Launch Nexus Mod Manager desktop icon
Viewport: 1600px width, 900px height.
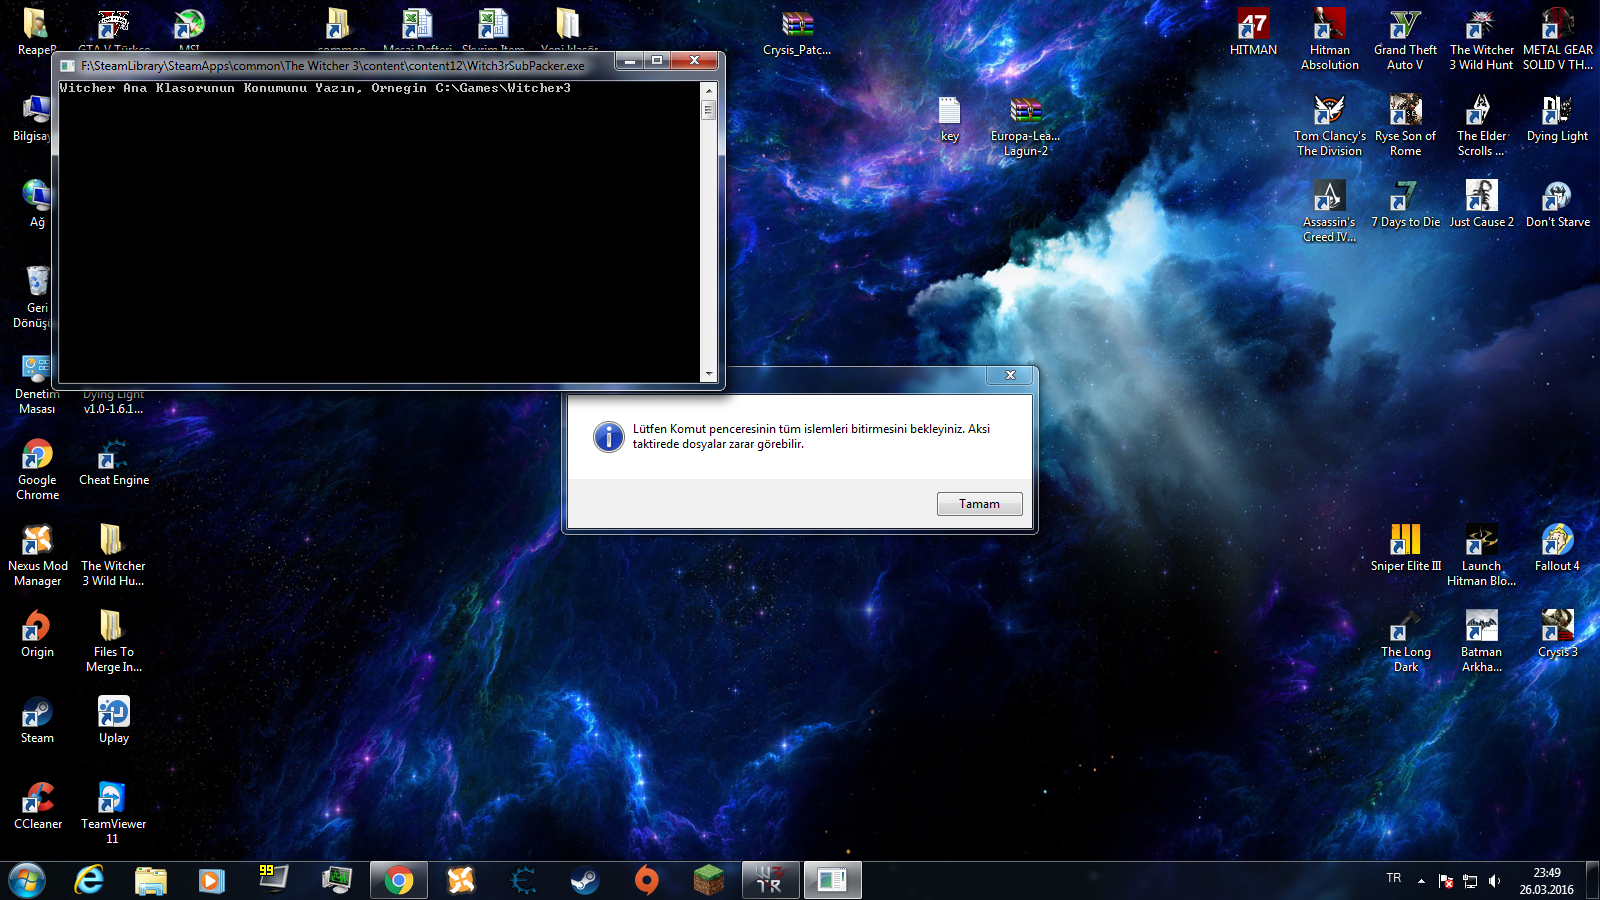pos(37,555)
